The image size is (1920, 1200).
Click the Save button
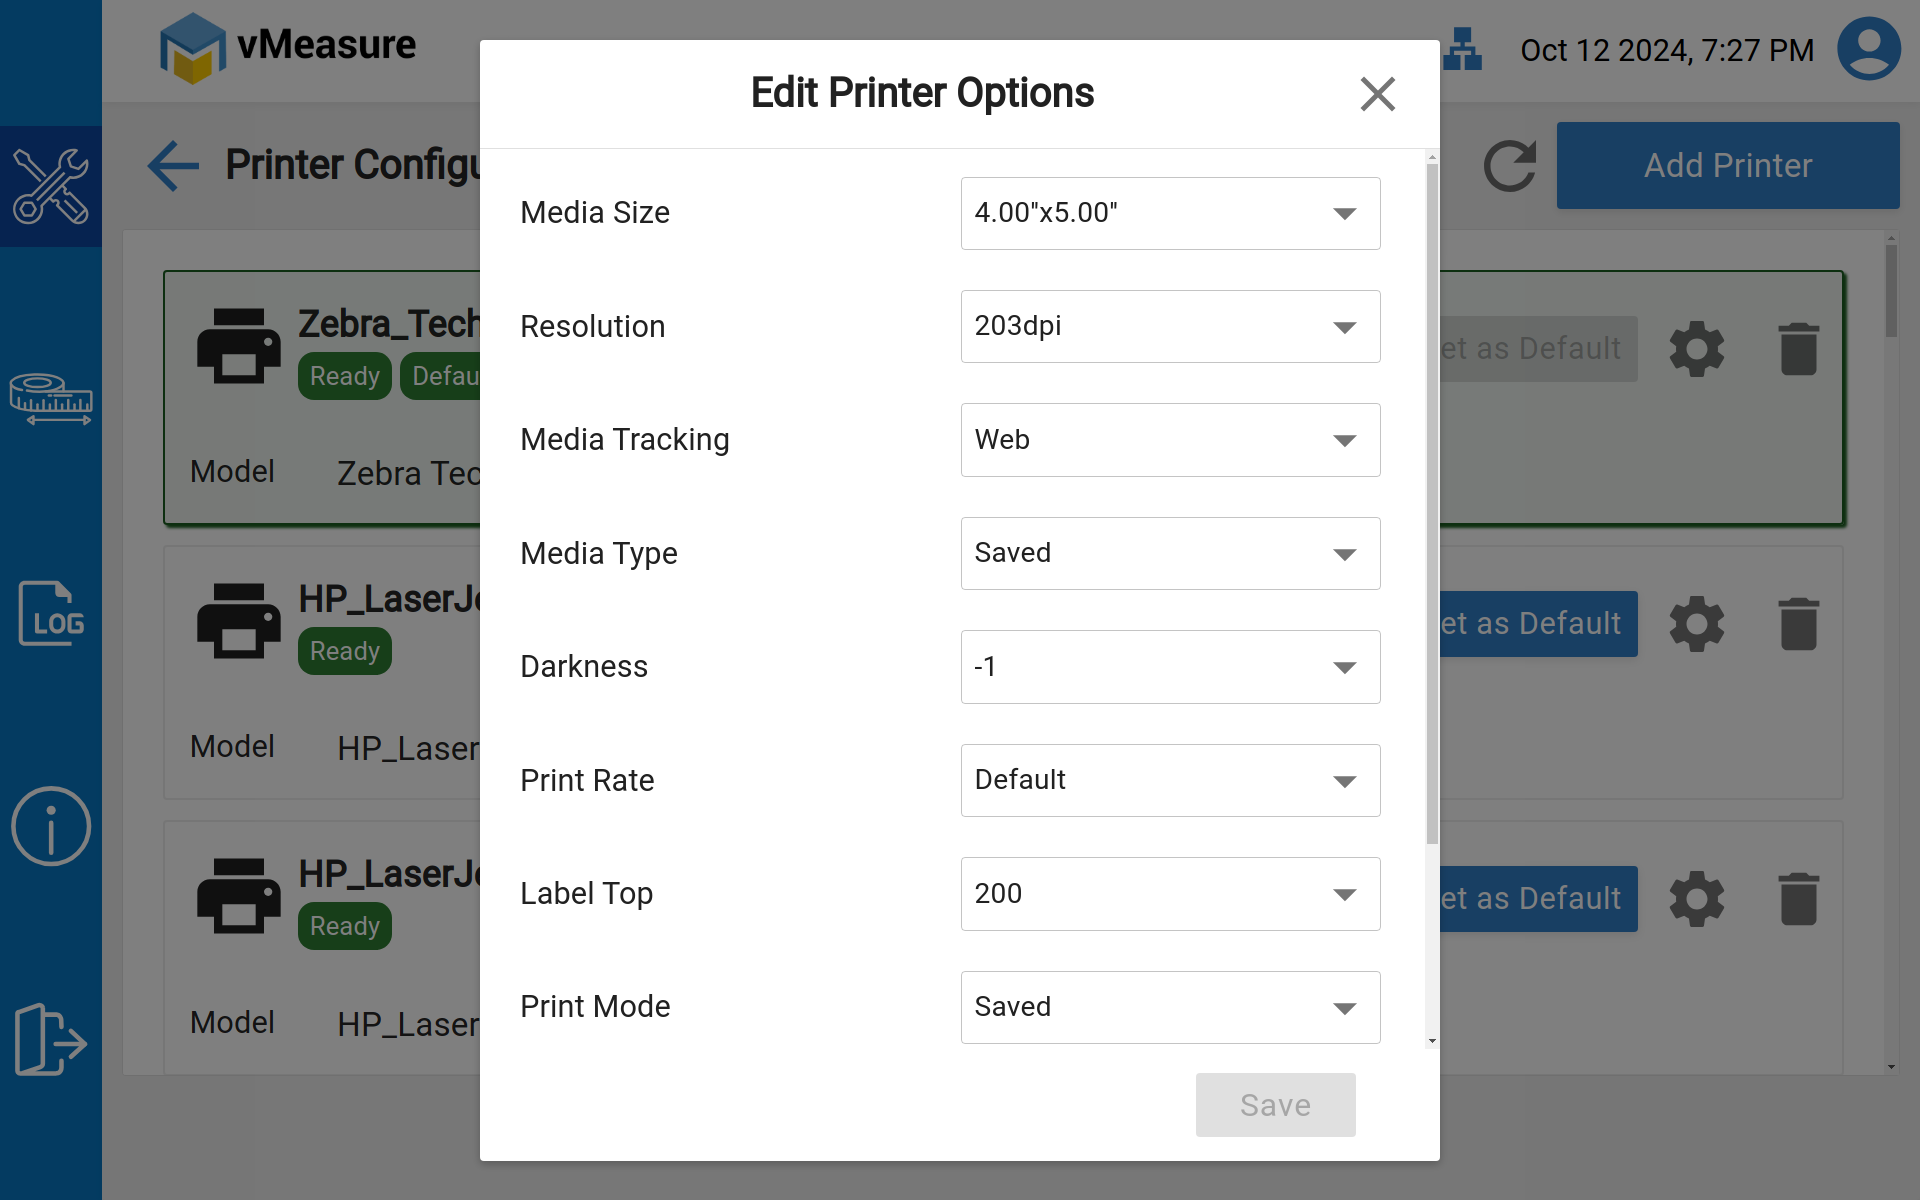tap(1275, 1105)
